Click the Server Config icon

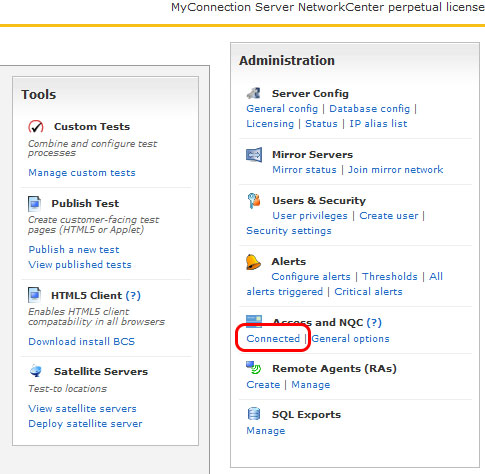[x=254, y=93]
